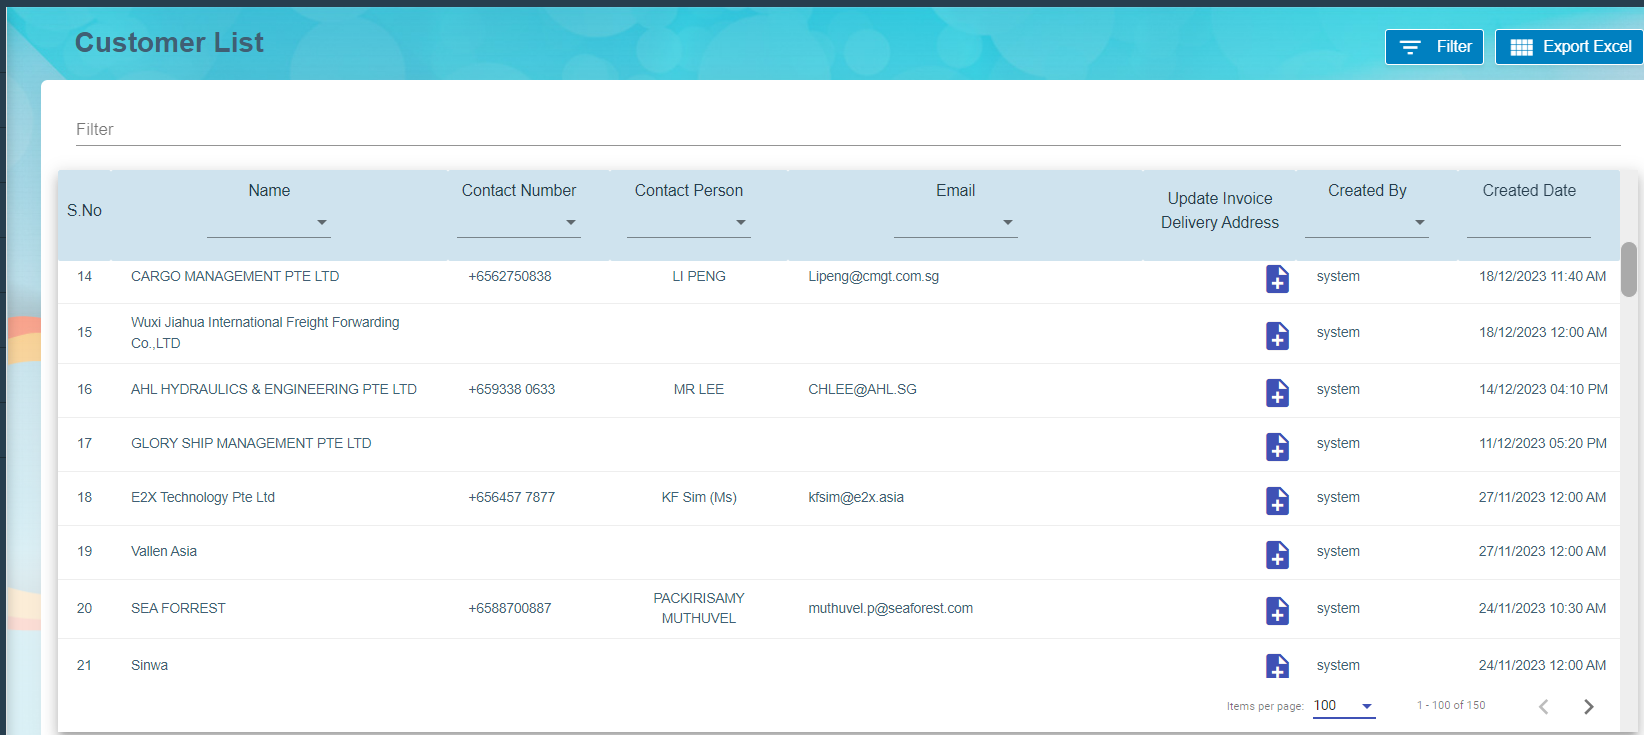1644x735 pixels.
Task: Click invoice address icon for SEA FORREST
Action: (1277, 610)
